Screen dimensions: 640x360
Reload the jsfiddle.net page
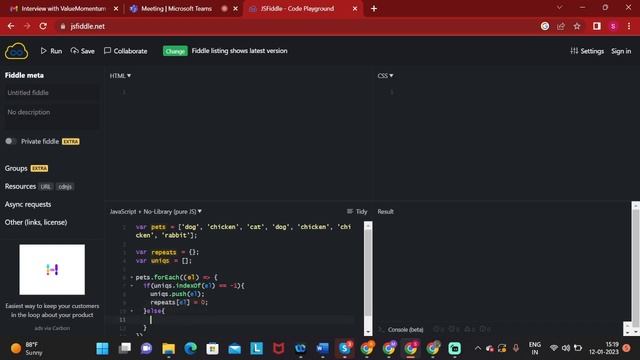pos(43,26)
